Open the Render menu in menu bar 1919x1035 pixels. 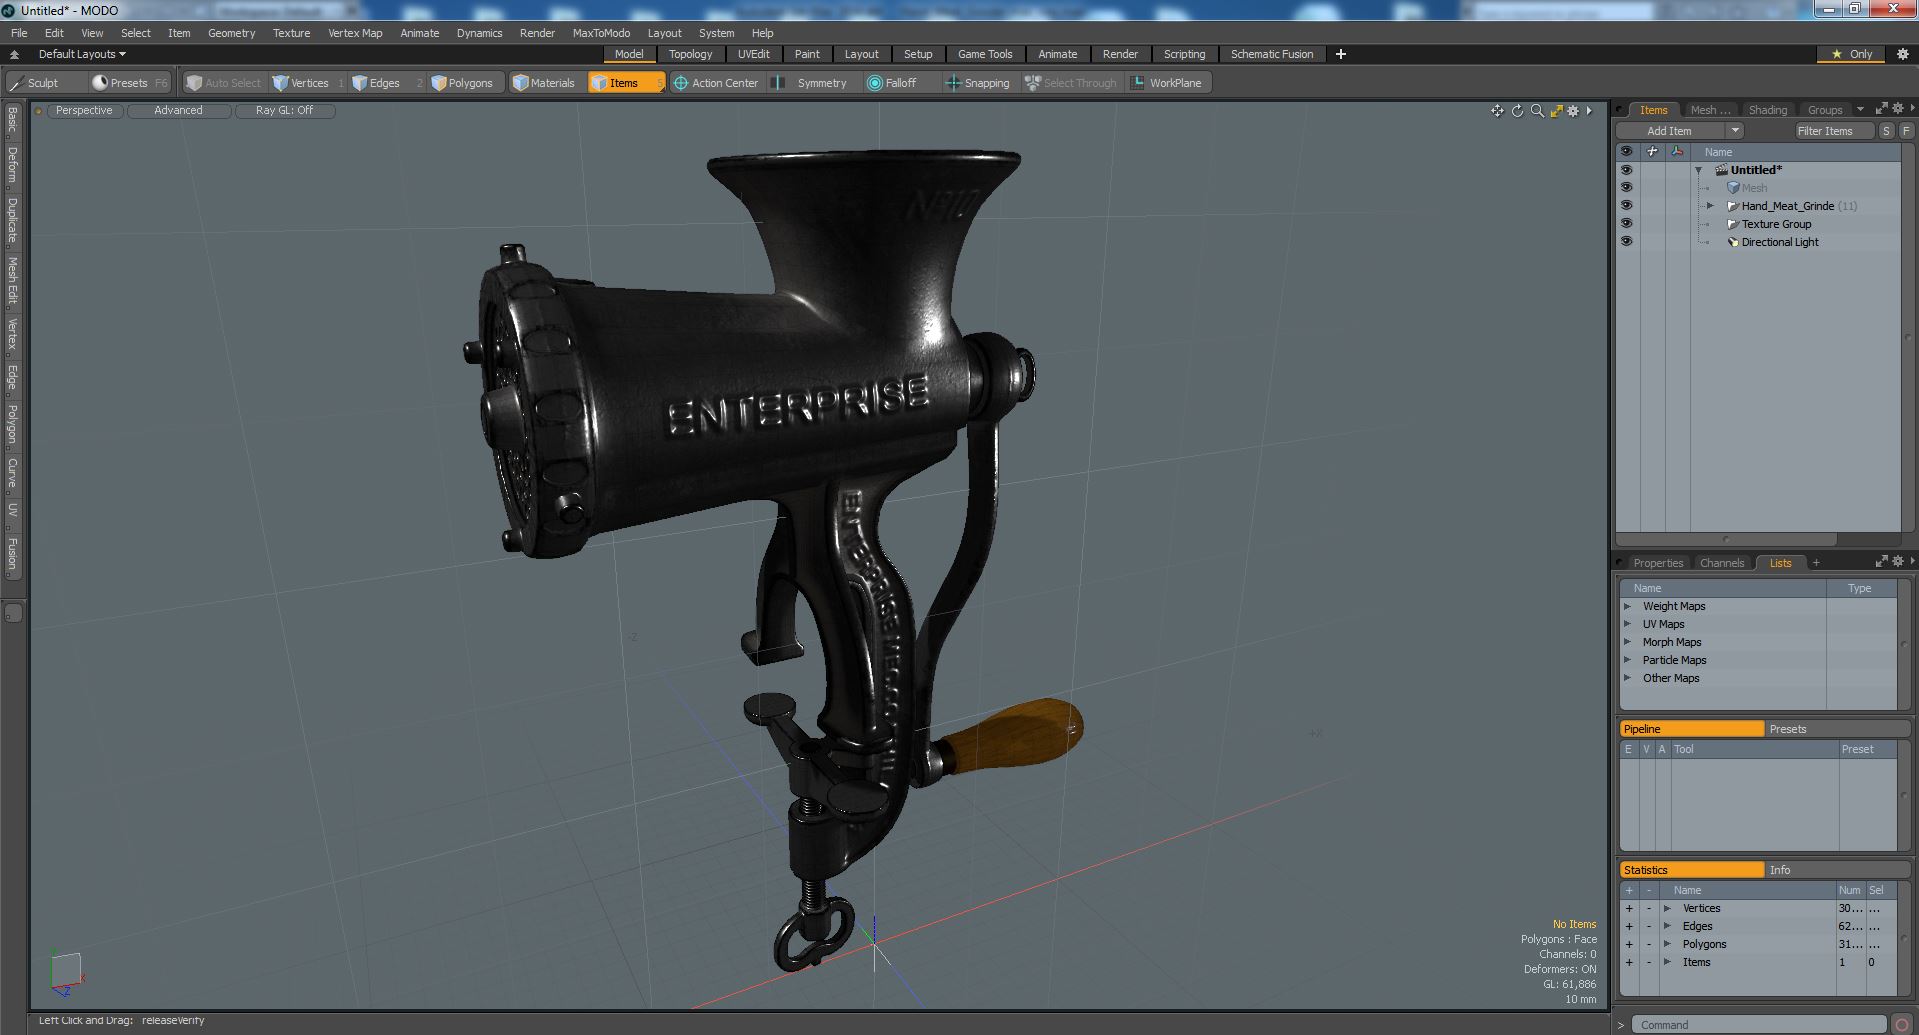537,33
